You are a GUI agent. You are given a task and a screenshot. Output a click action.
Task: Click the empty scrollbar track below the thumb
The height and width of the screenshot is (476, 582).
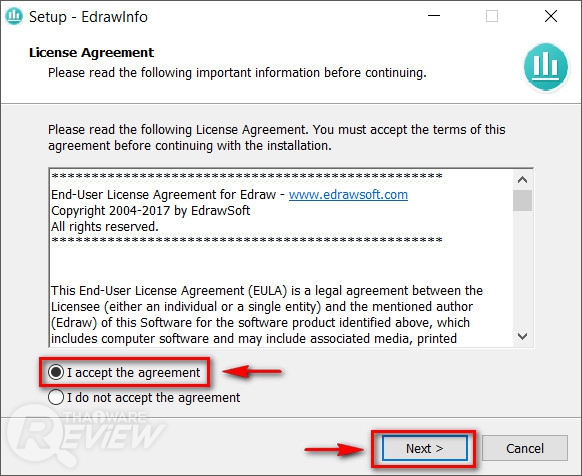[x=523, y=269]
